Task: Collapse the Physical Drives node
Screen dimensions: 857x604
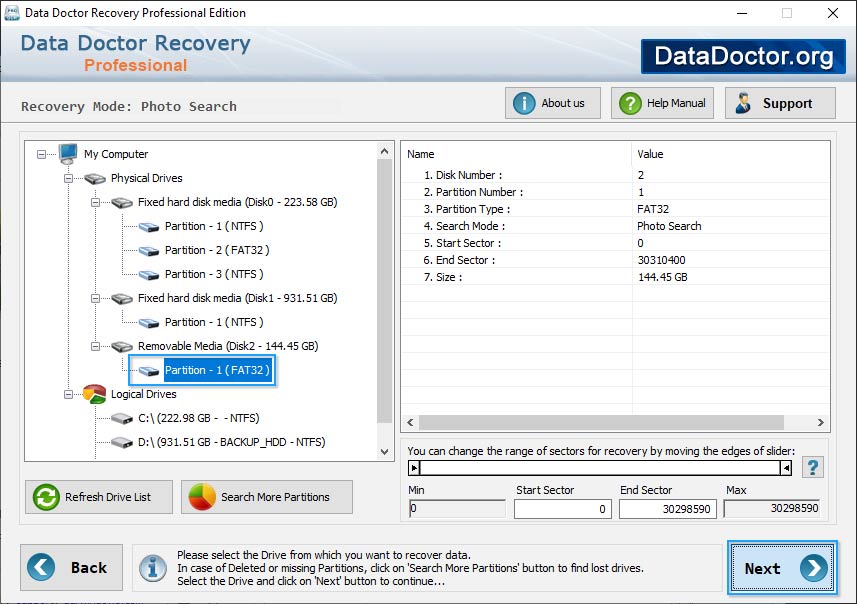Action: (68, 178)
